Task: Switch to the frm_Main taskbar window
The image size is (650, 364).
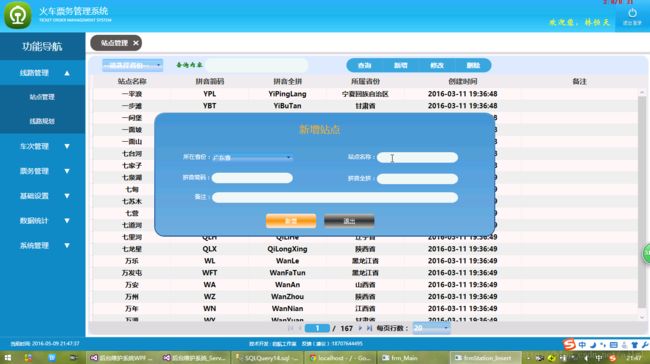Action: point(413,357)
